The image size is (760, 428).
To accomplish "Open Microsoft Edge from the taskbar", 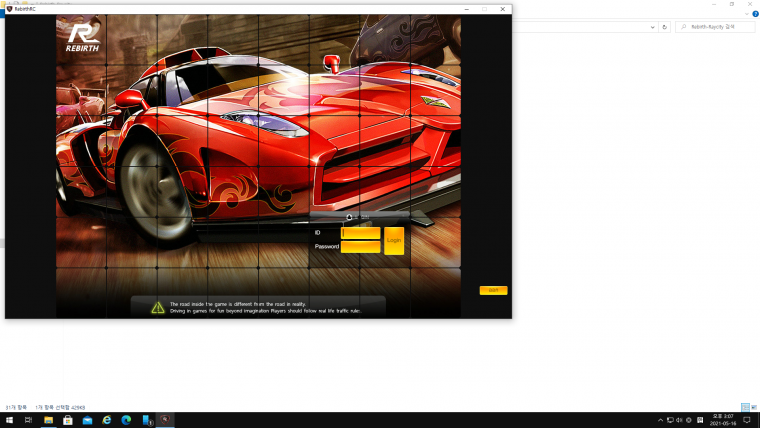I will (126, 420).
